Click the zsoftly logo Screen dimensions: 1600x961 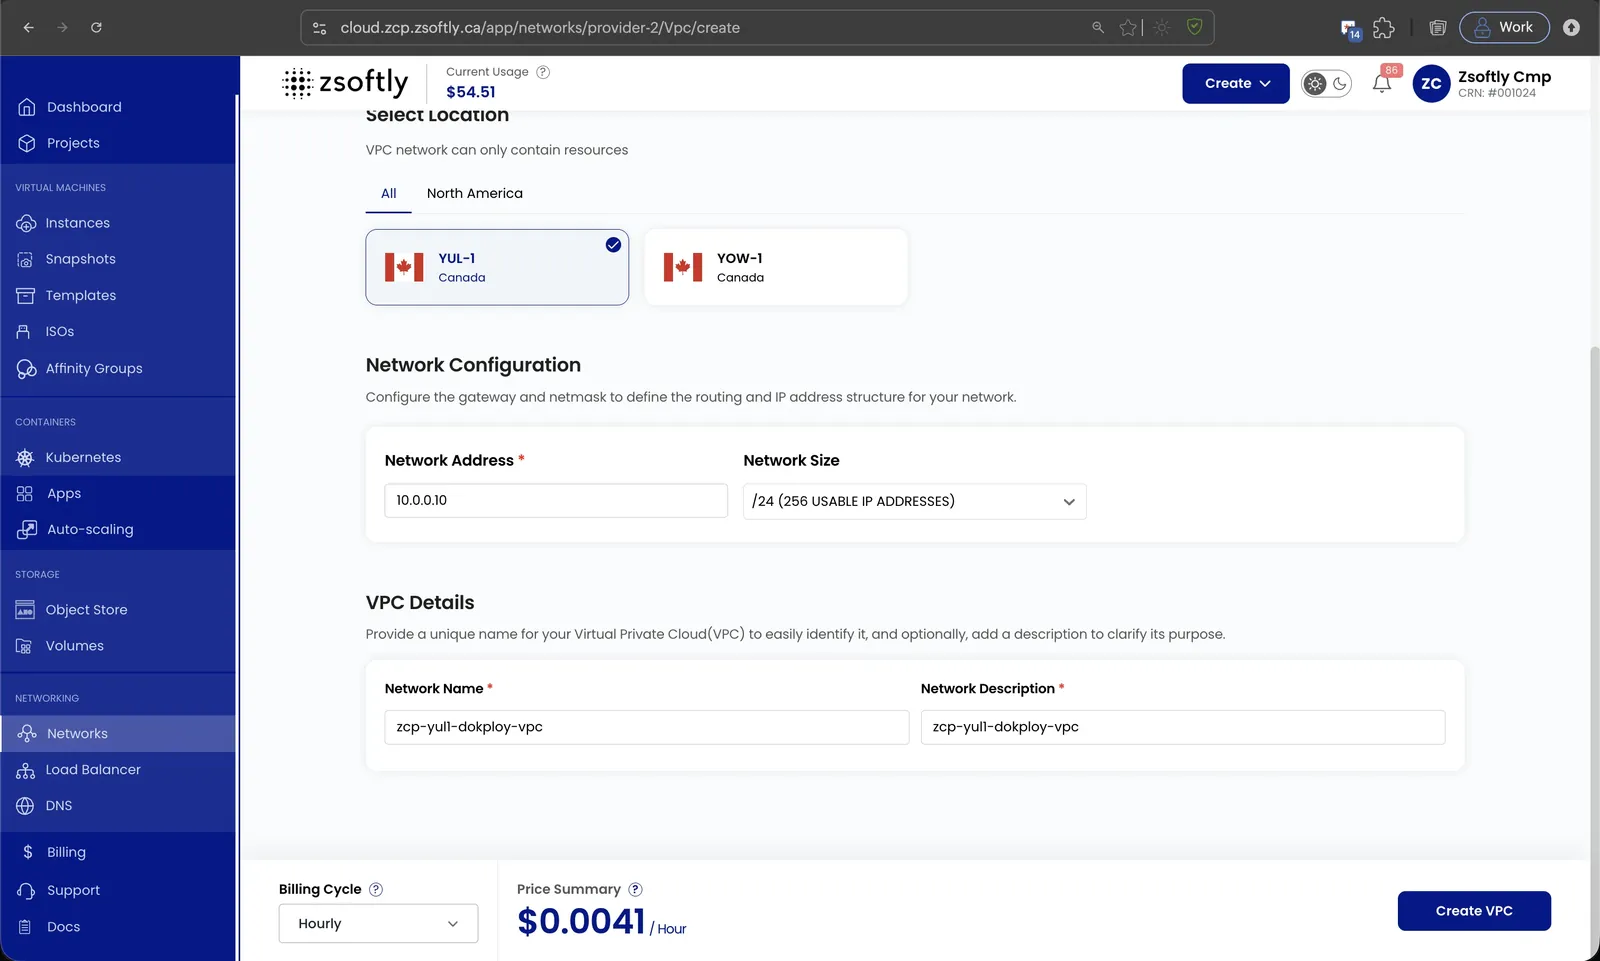pyautogui.click(x=345, y=83)
